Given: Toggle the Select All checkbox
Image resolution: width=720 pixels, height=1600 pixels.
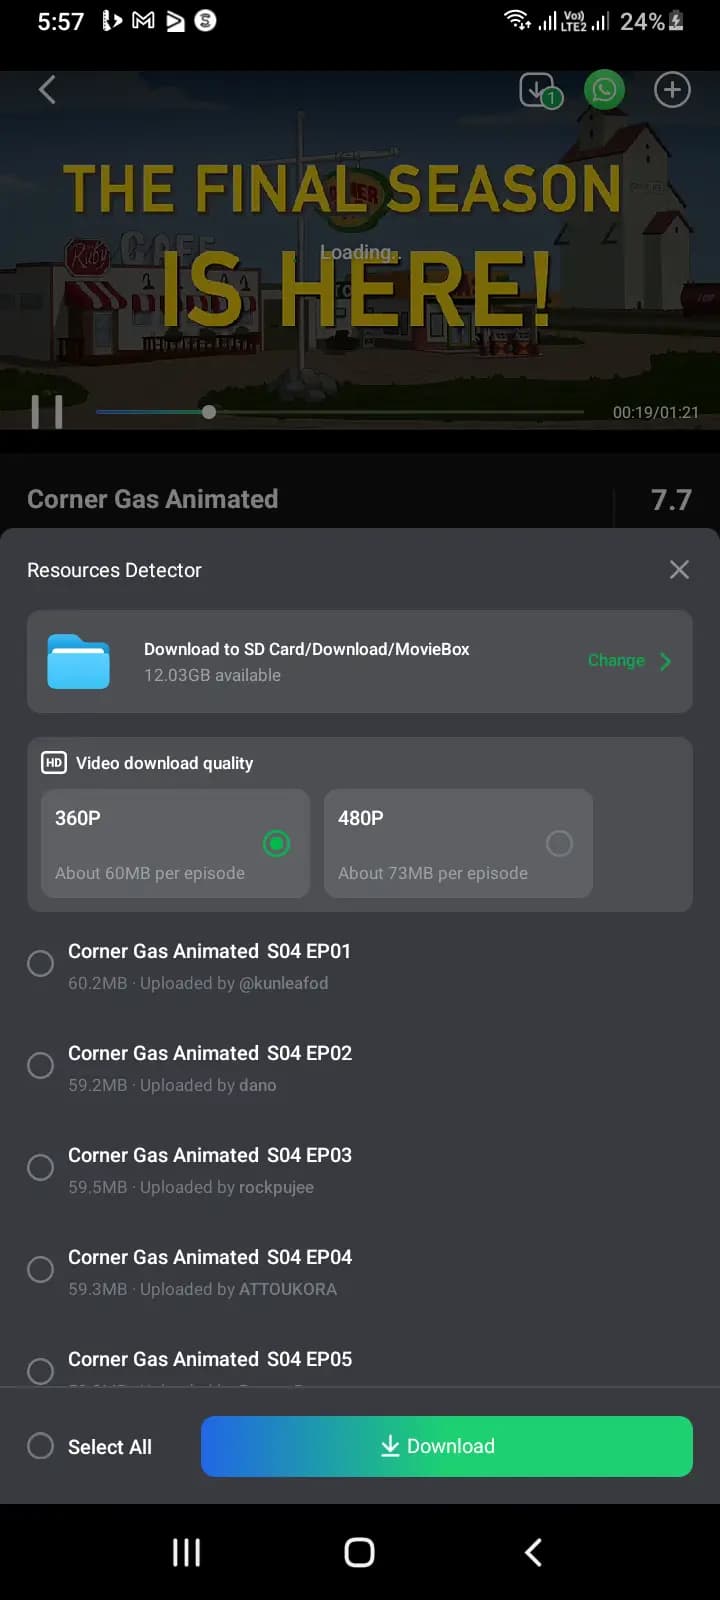Looking at the screenshot, I should coord(41,1446).
